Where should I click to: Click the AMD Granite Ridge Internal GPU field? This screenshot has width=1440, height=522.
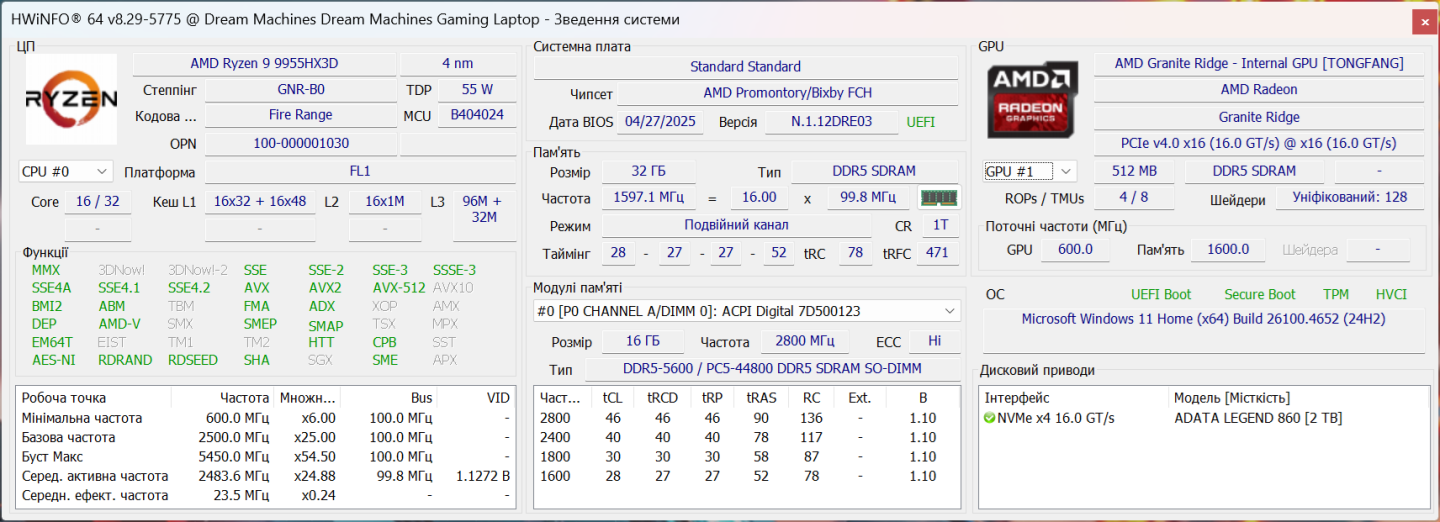(x=1259, y=63)
